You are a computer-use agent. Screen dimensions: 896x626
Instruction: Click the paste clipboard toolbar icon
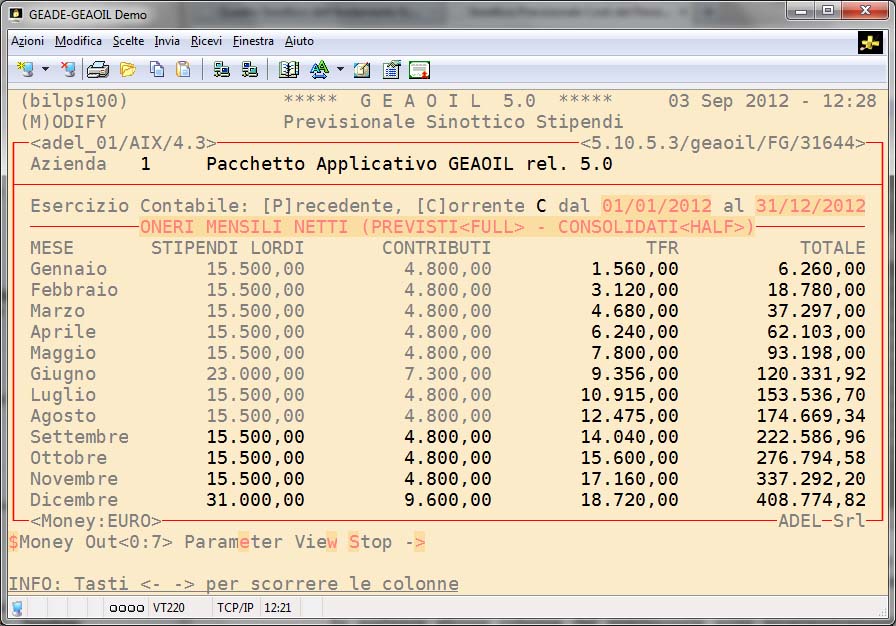183,70
